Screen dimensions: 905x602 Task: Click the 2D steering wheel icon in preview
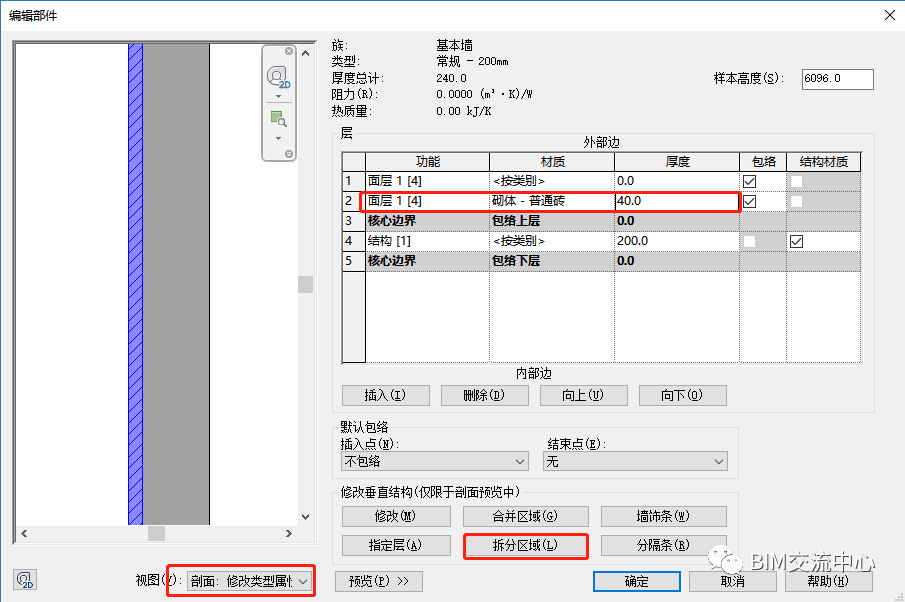(x=278, y=77)
